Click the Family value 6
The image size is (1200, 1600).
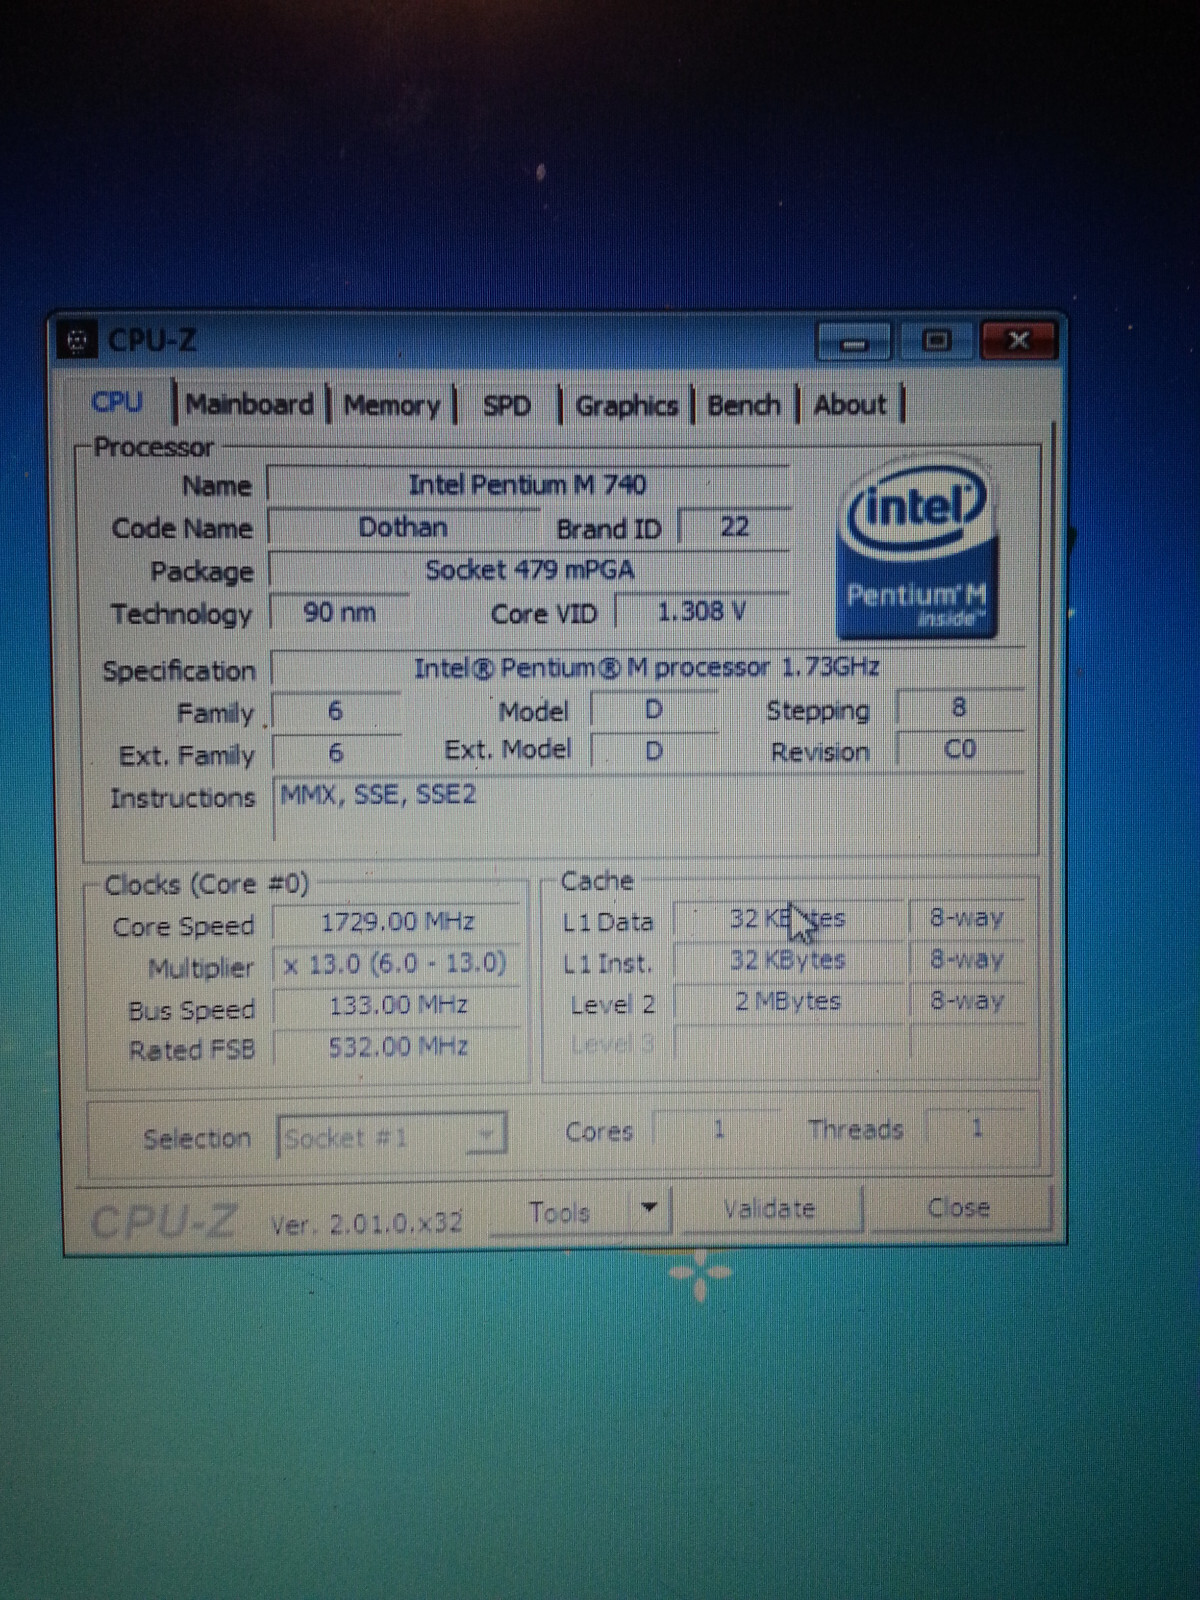(x=335, y=711)
